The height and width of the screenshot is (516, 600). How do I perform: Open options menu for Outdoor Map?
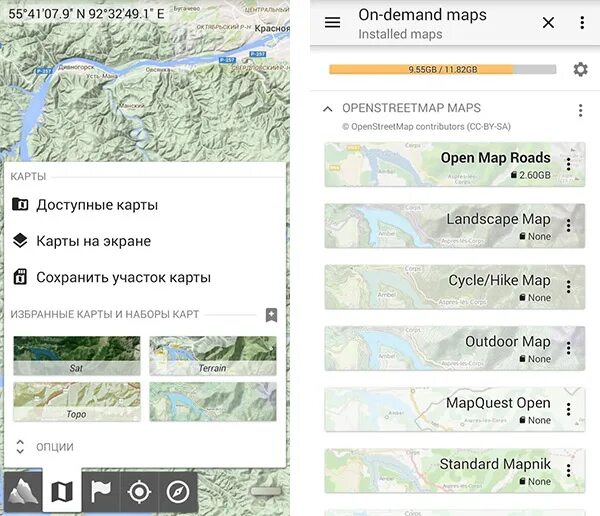pyautogui.click(x=569, y=348)
